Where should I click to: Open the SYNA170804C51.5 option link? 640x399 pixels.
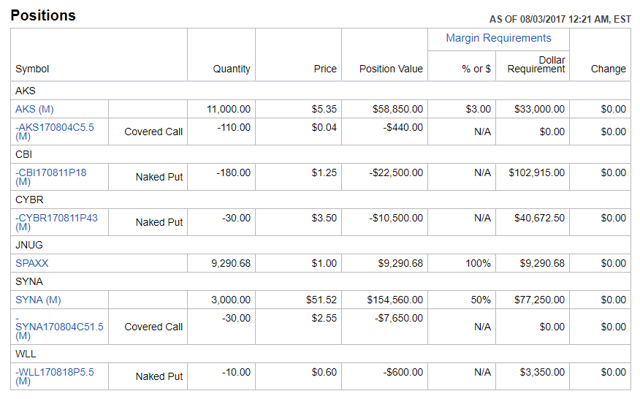coord(59,327)
